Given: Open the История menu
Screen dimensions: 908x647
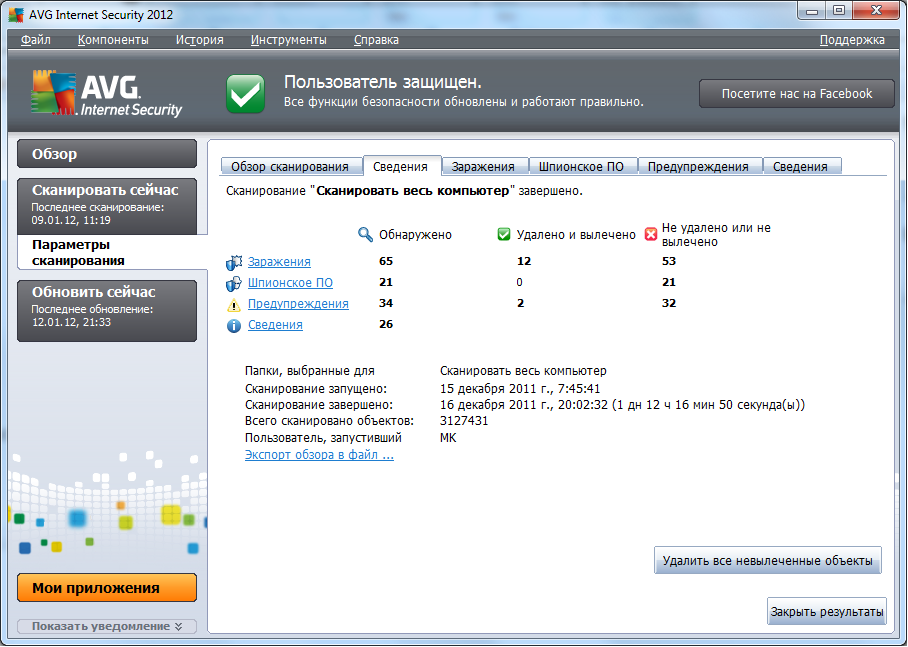Looking at the screenshot, I should tap(199, 40).
